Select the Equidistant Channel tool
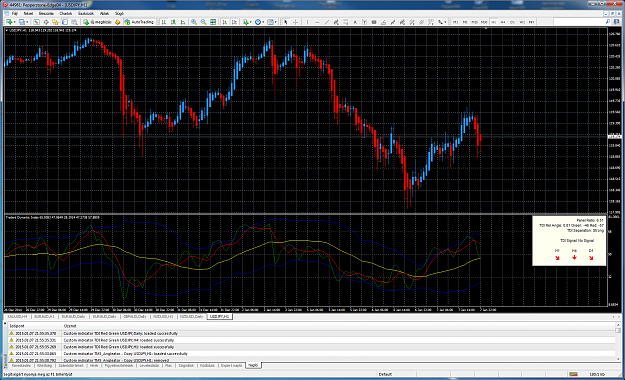Screen dimensions: 625x380 click(x=336, y=22)
